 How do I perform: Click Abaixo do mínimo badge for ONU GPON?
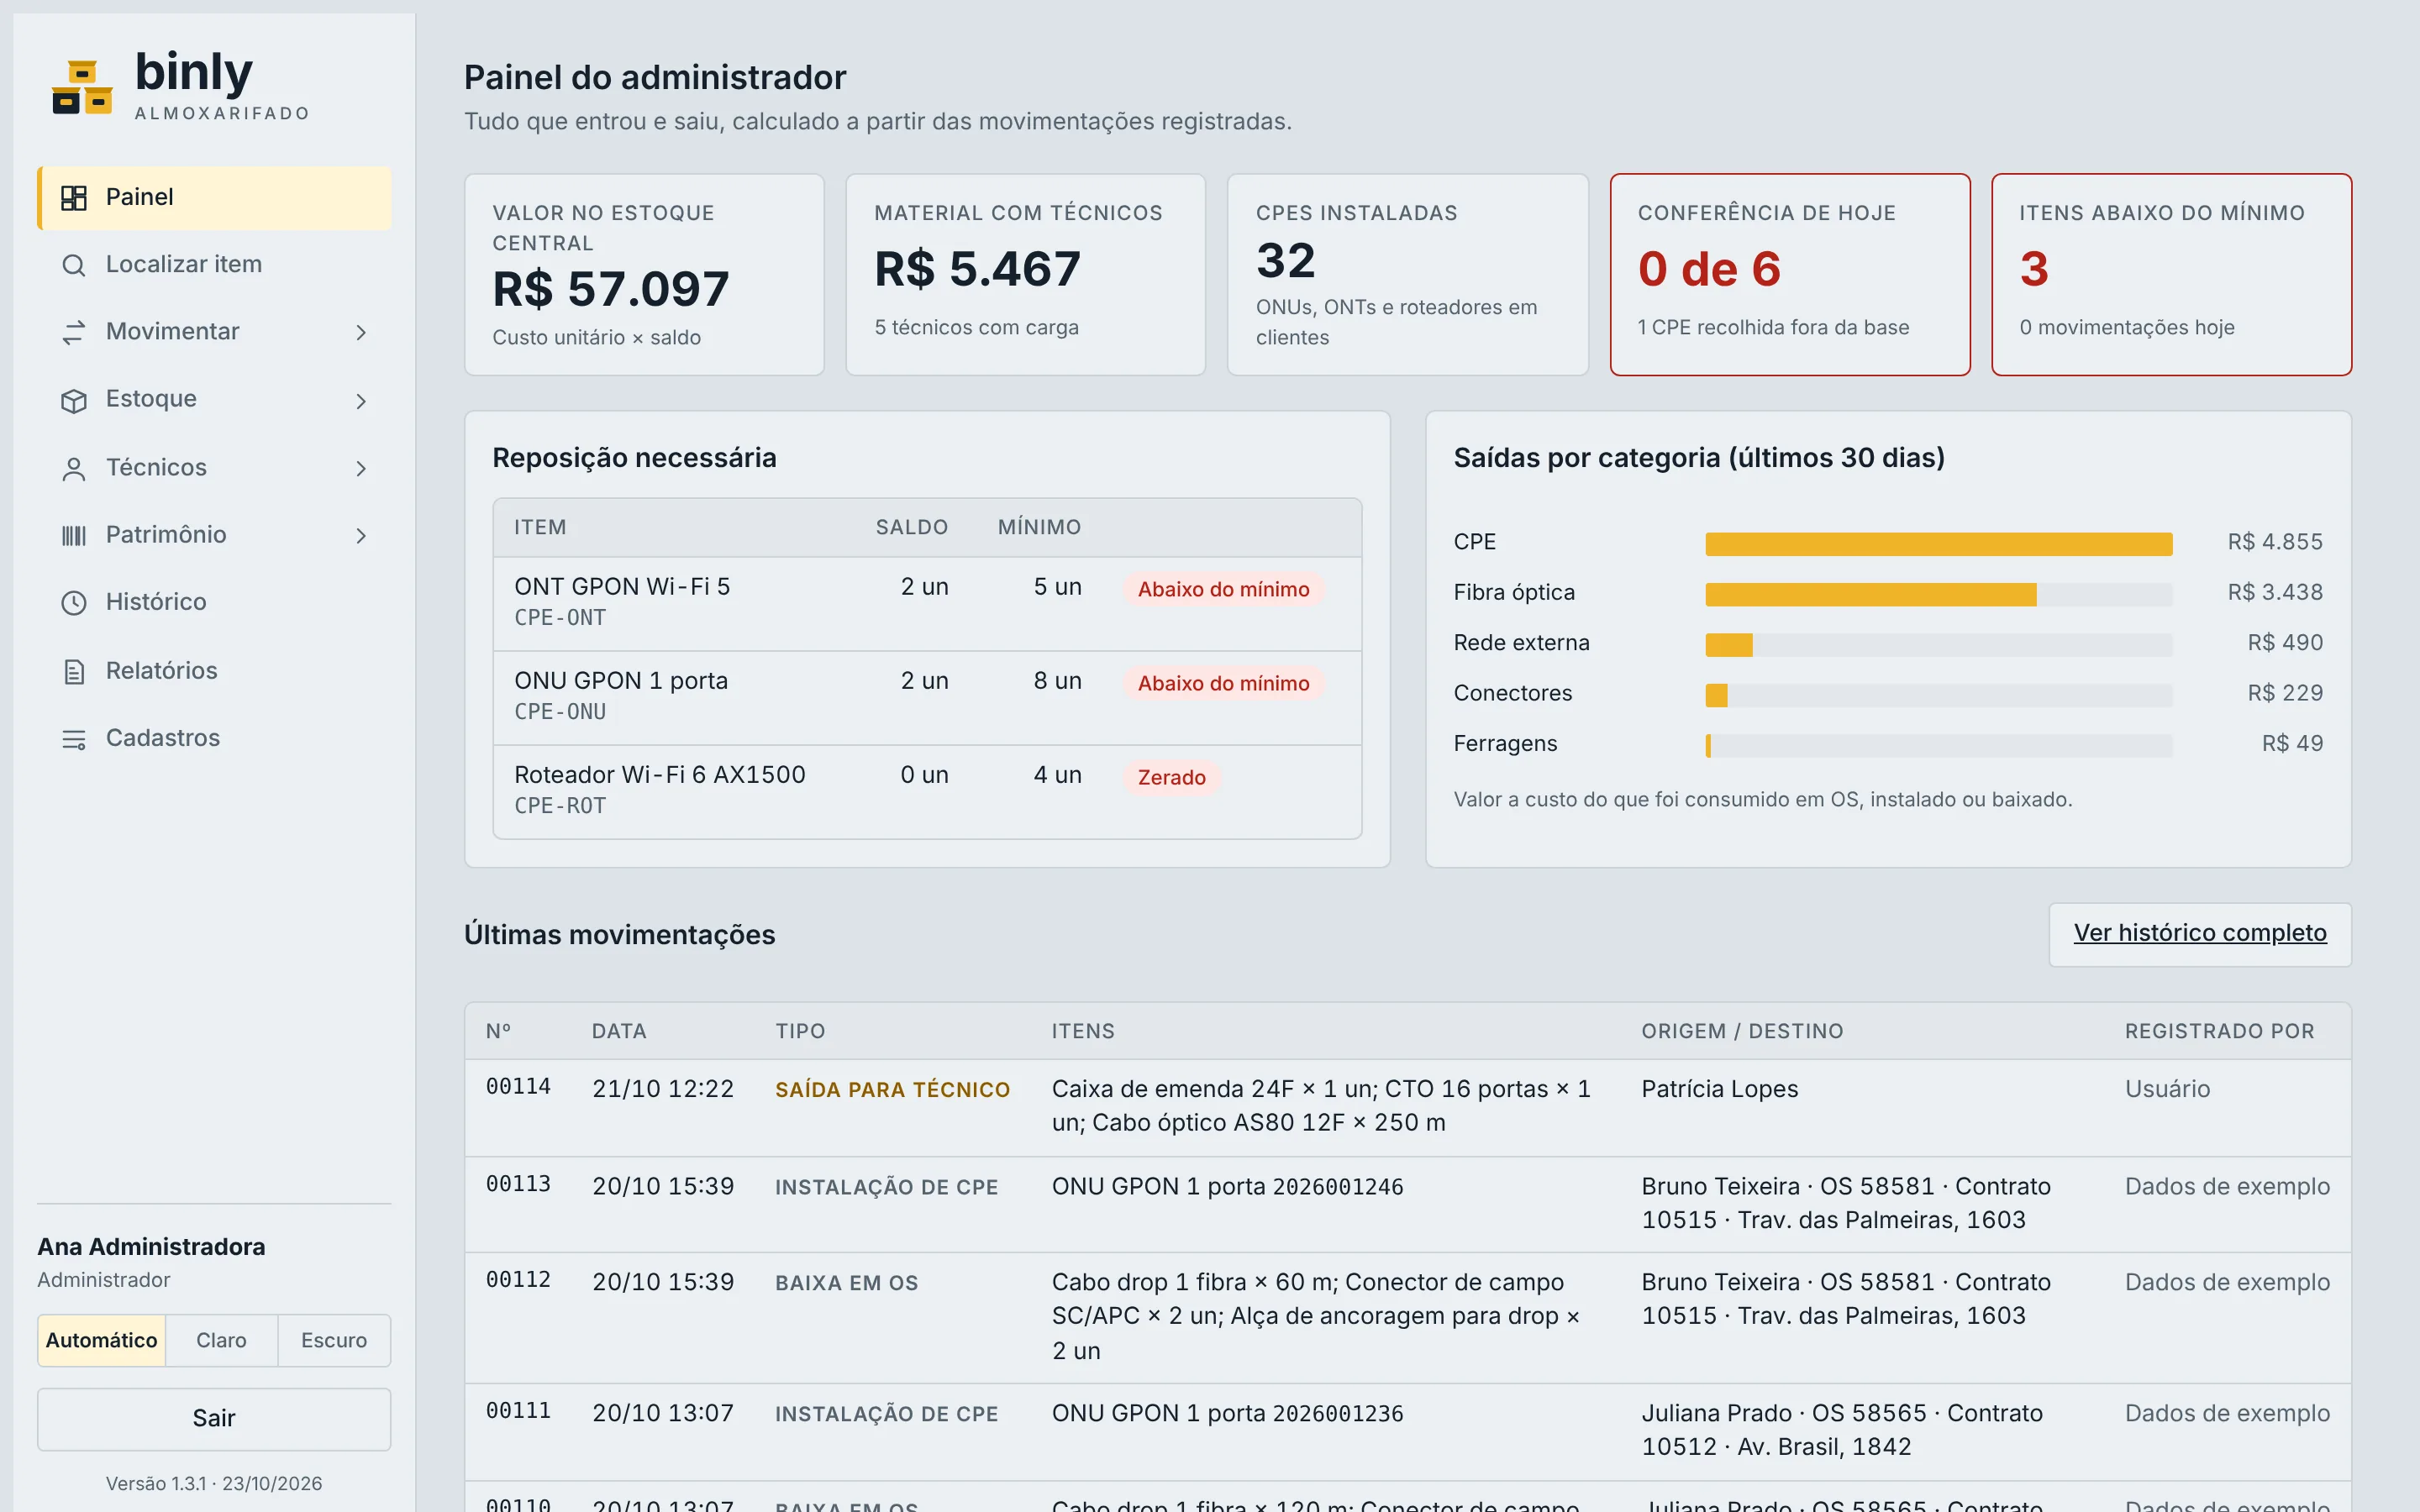pyautogui.click(x=1223, y=683)
